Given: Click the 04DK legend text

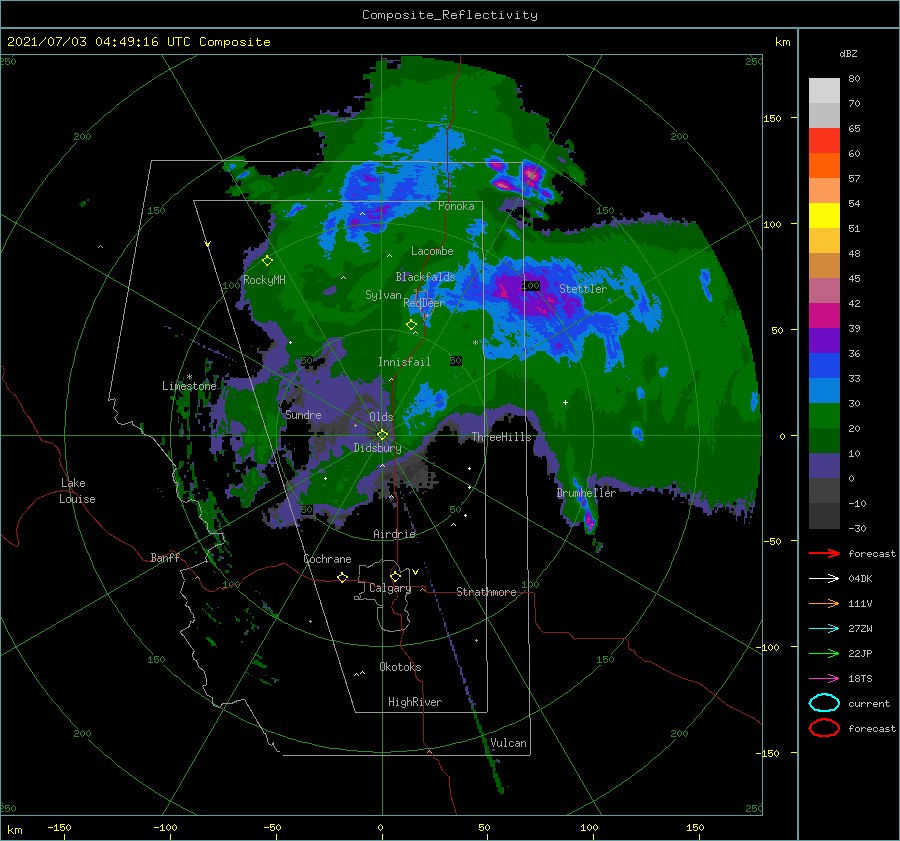Looking at the screenshot, I should (860, 579).
